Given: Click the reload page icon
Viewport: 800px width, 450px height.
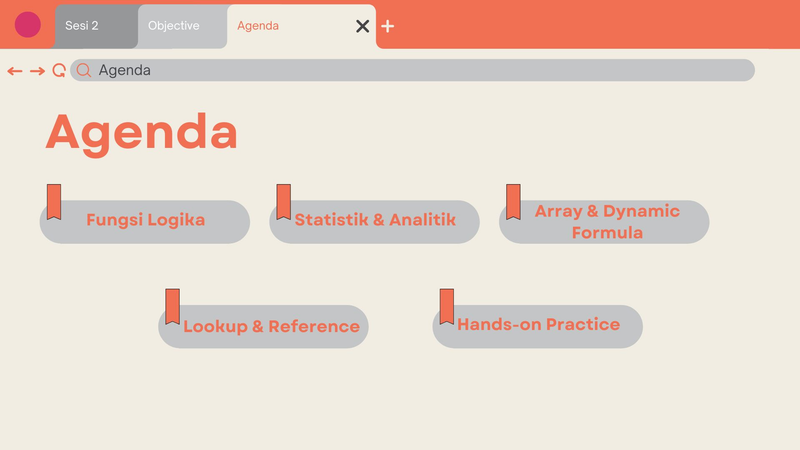Looking at the screenshot, I should tap(59, 70).
